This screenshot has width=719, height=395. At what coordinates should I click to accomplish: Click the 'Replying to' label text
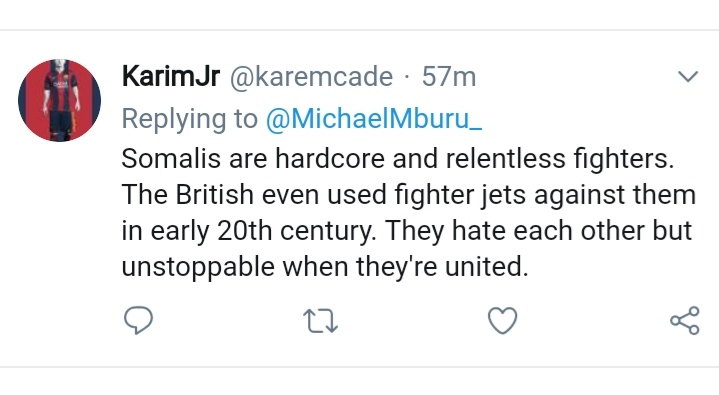tap(189, 119)
